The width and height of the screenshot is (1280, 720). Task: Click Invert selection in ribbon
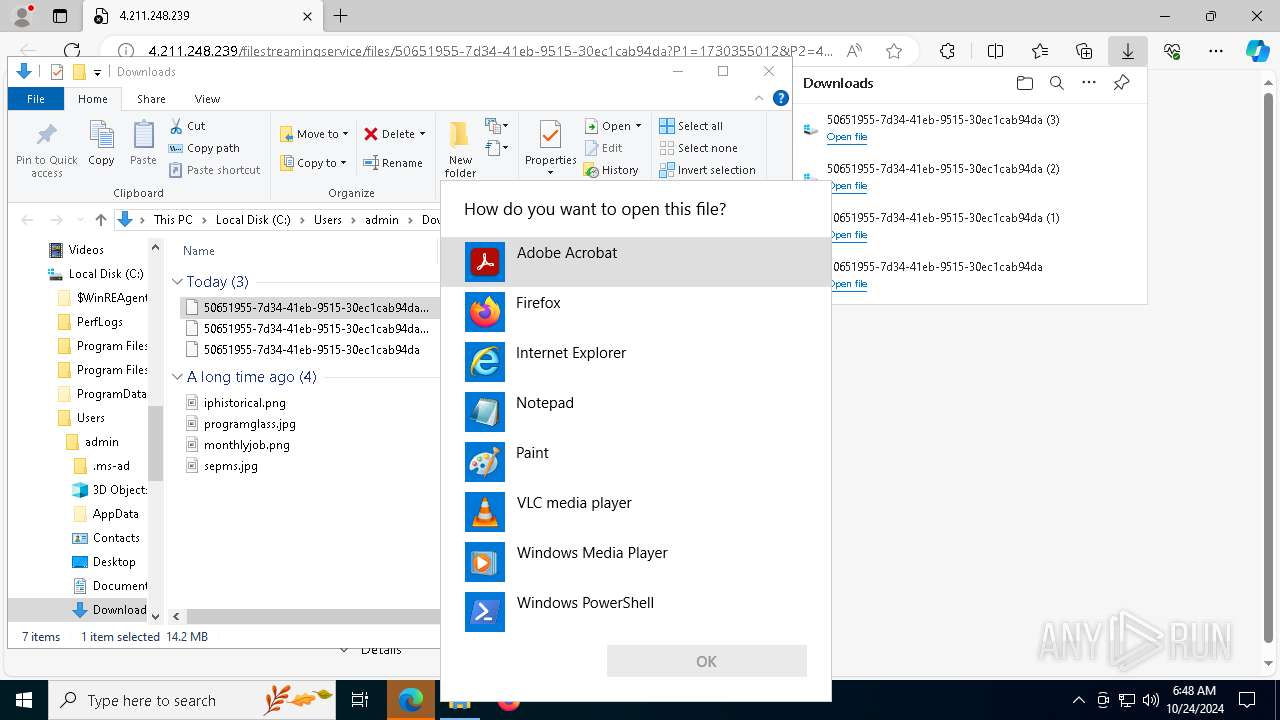[x=707, y=170]
